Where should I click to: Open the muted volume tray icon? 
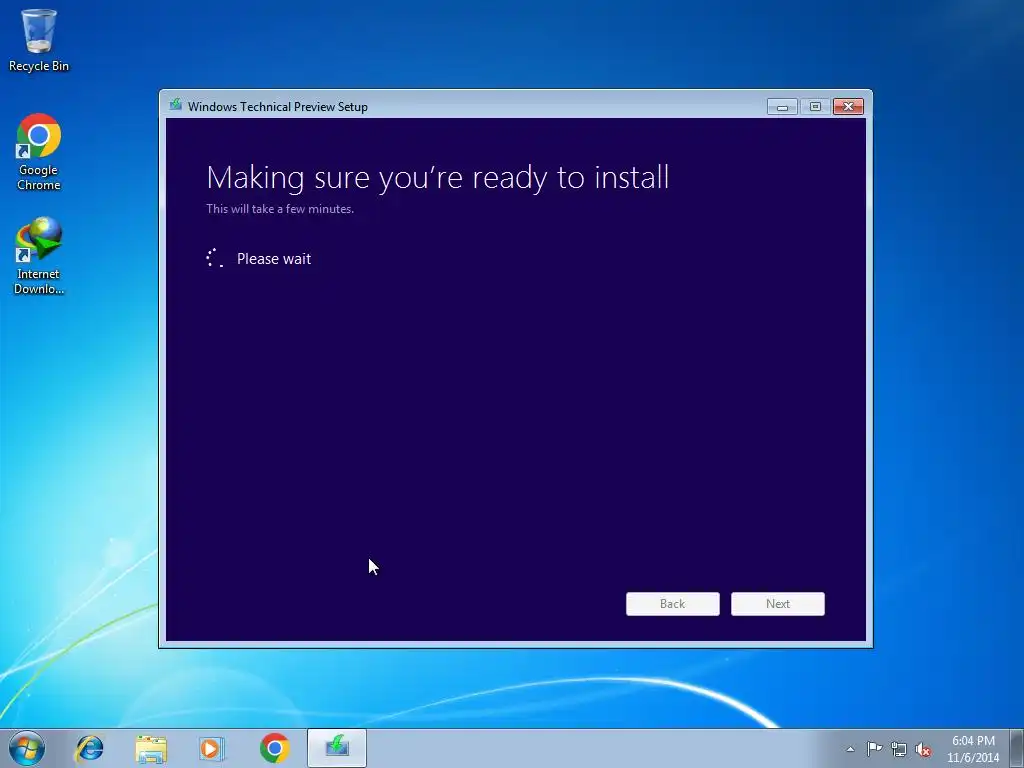click(923, 750)
